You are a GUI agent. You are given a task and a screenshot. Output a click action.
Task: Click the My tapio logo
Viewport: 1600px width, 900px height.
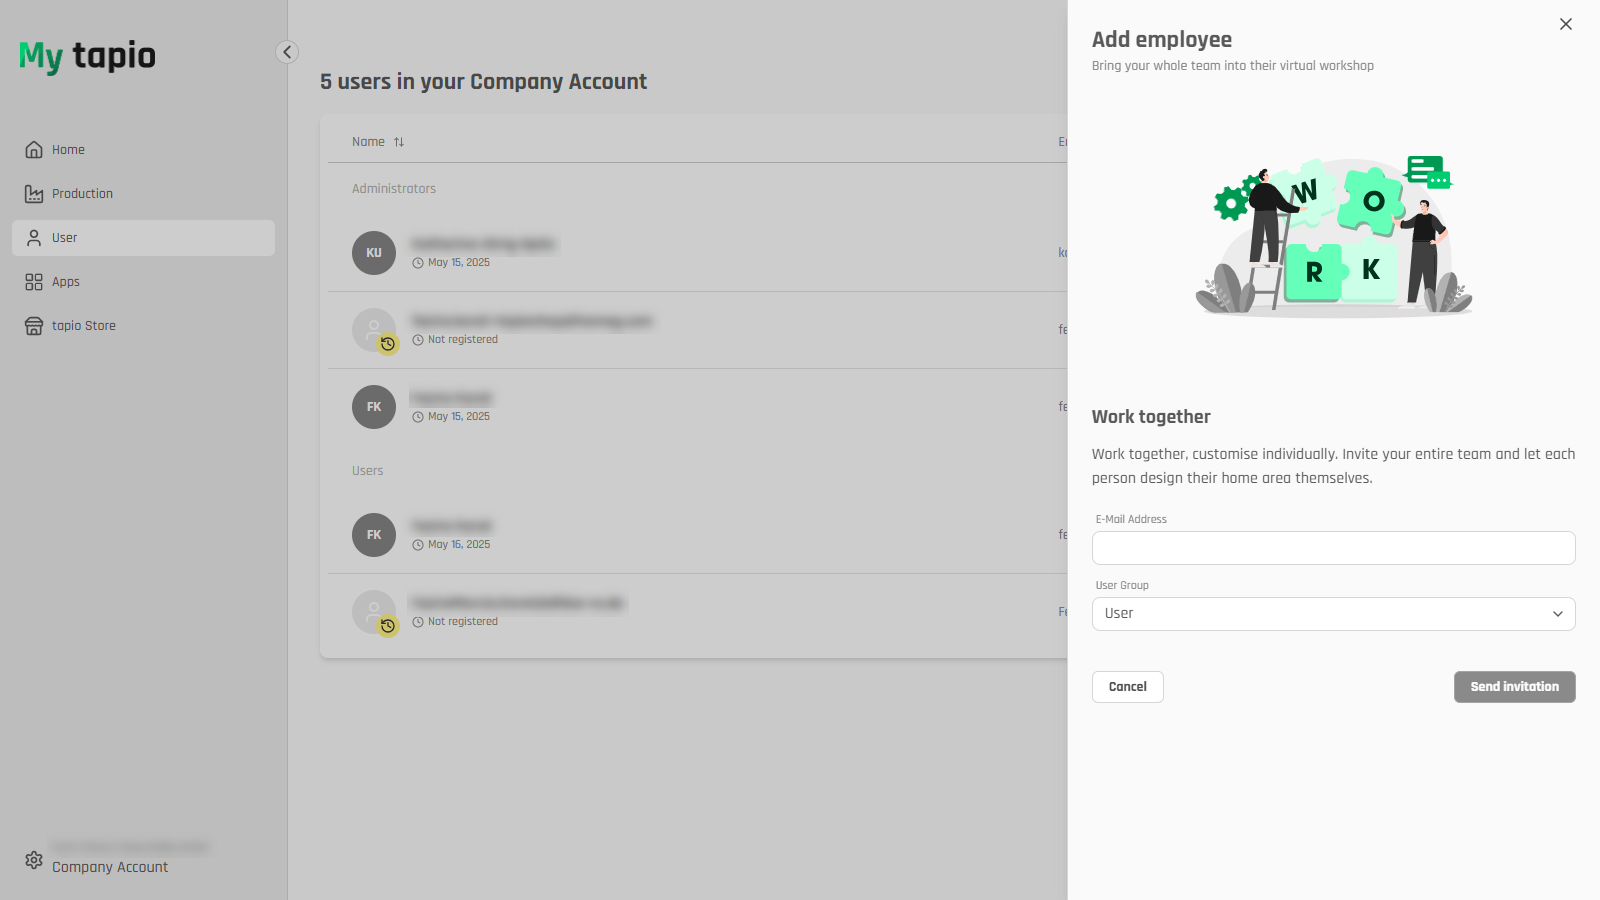tap(87, 56)
